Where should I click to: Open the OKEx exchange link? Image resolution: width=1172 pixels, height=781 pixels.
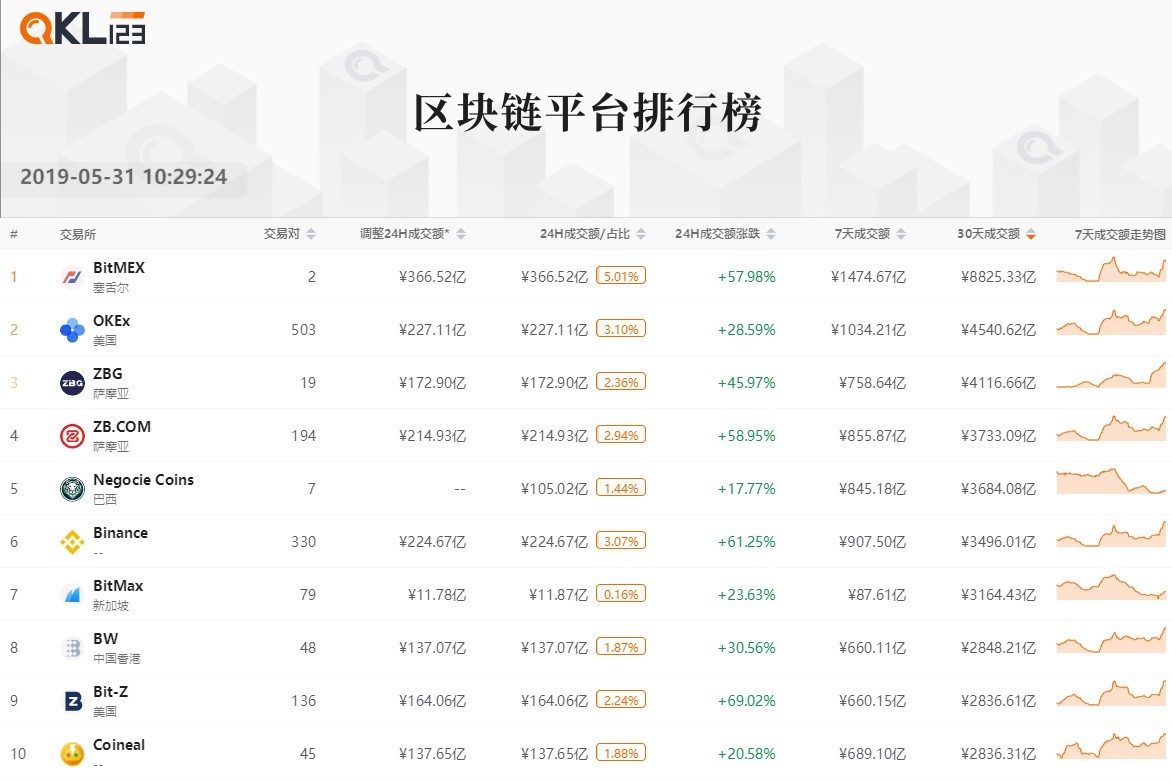click(111, 321)
